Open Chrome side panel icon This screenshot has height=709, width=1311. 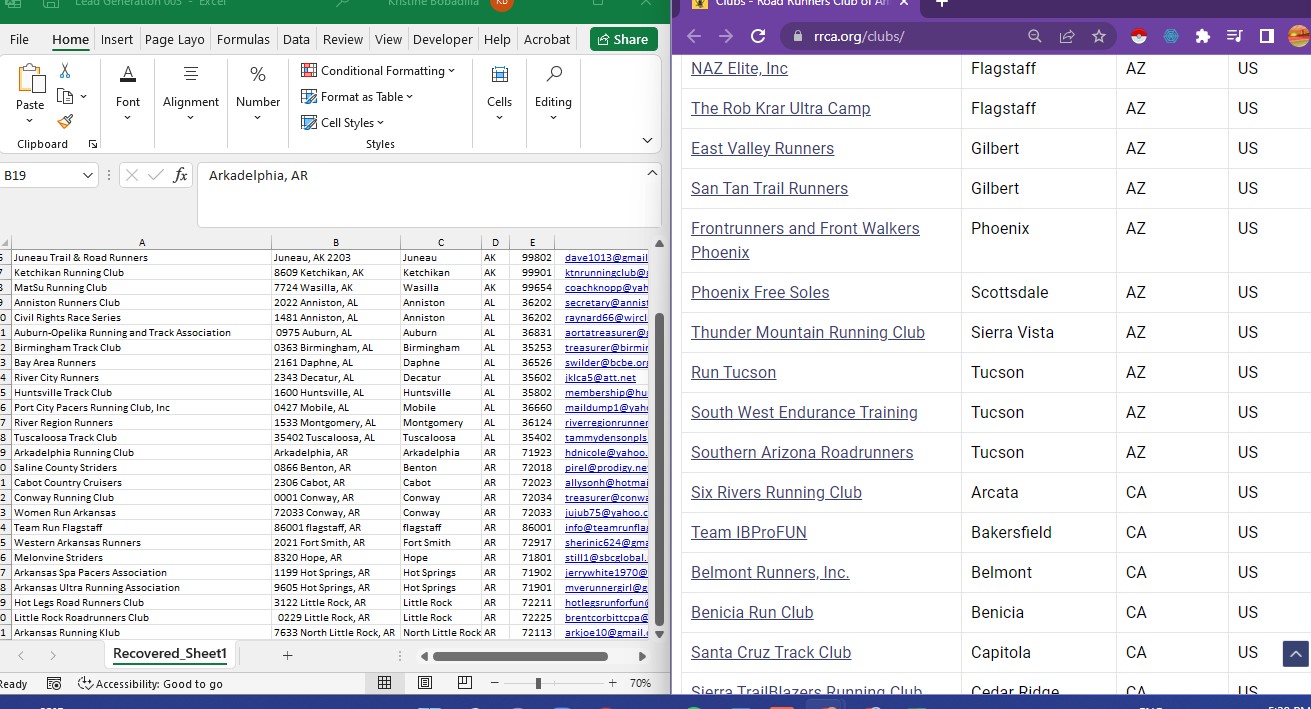tap(1266, 36)
